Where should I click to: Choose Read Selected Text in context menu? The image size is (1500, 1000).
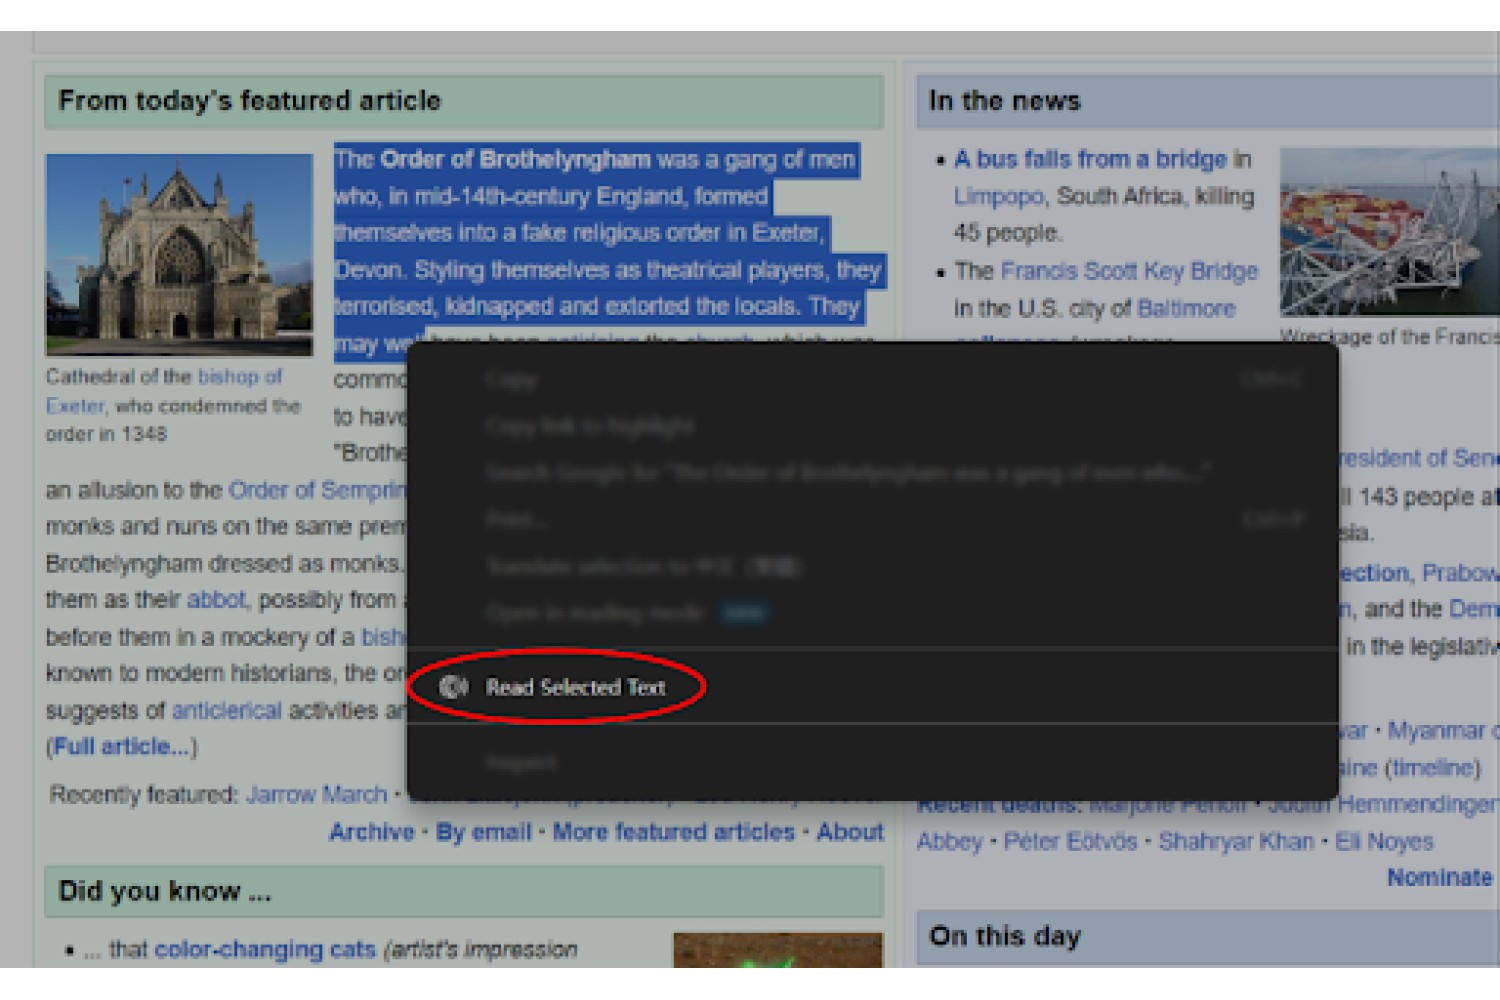(x=574, y=687)
